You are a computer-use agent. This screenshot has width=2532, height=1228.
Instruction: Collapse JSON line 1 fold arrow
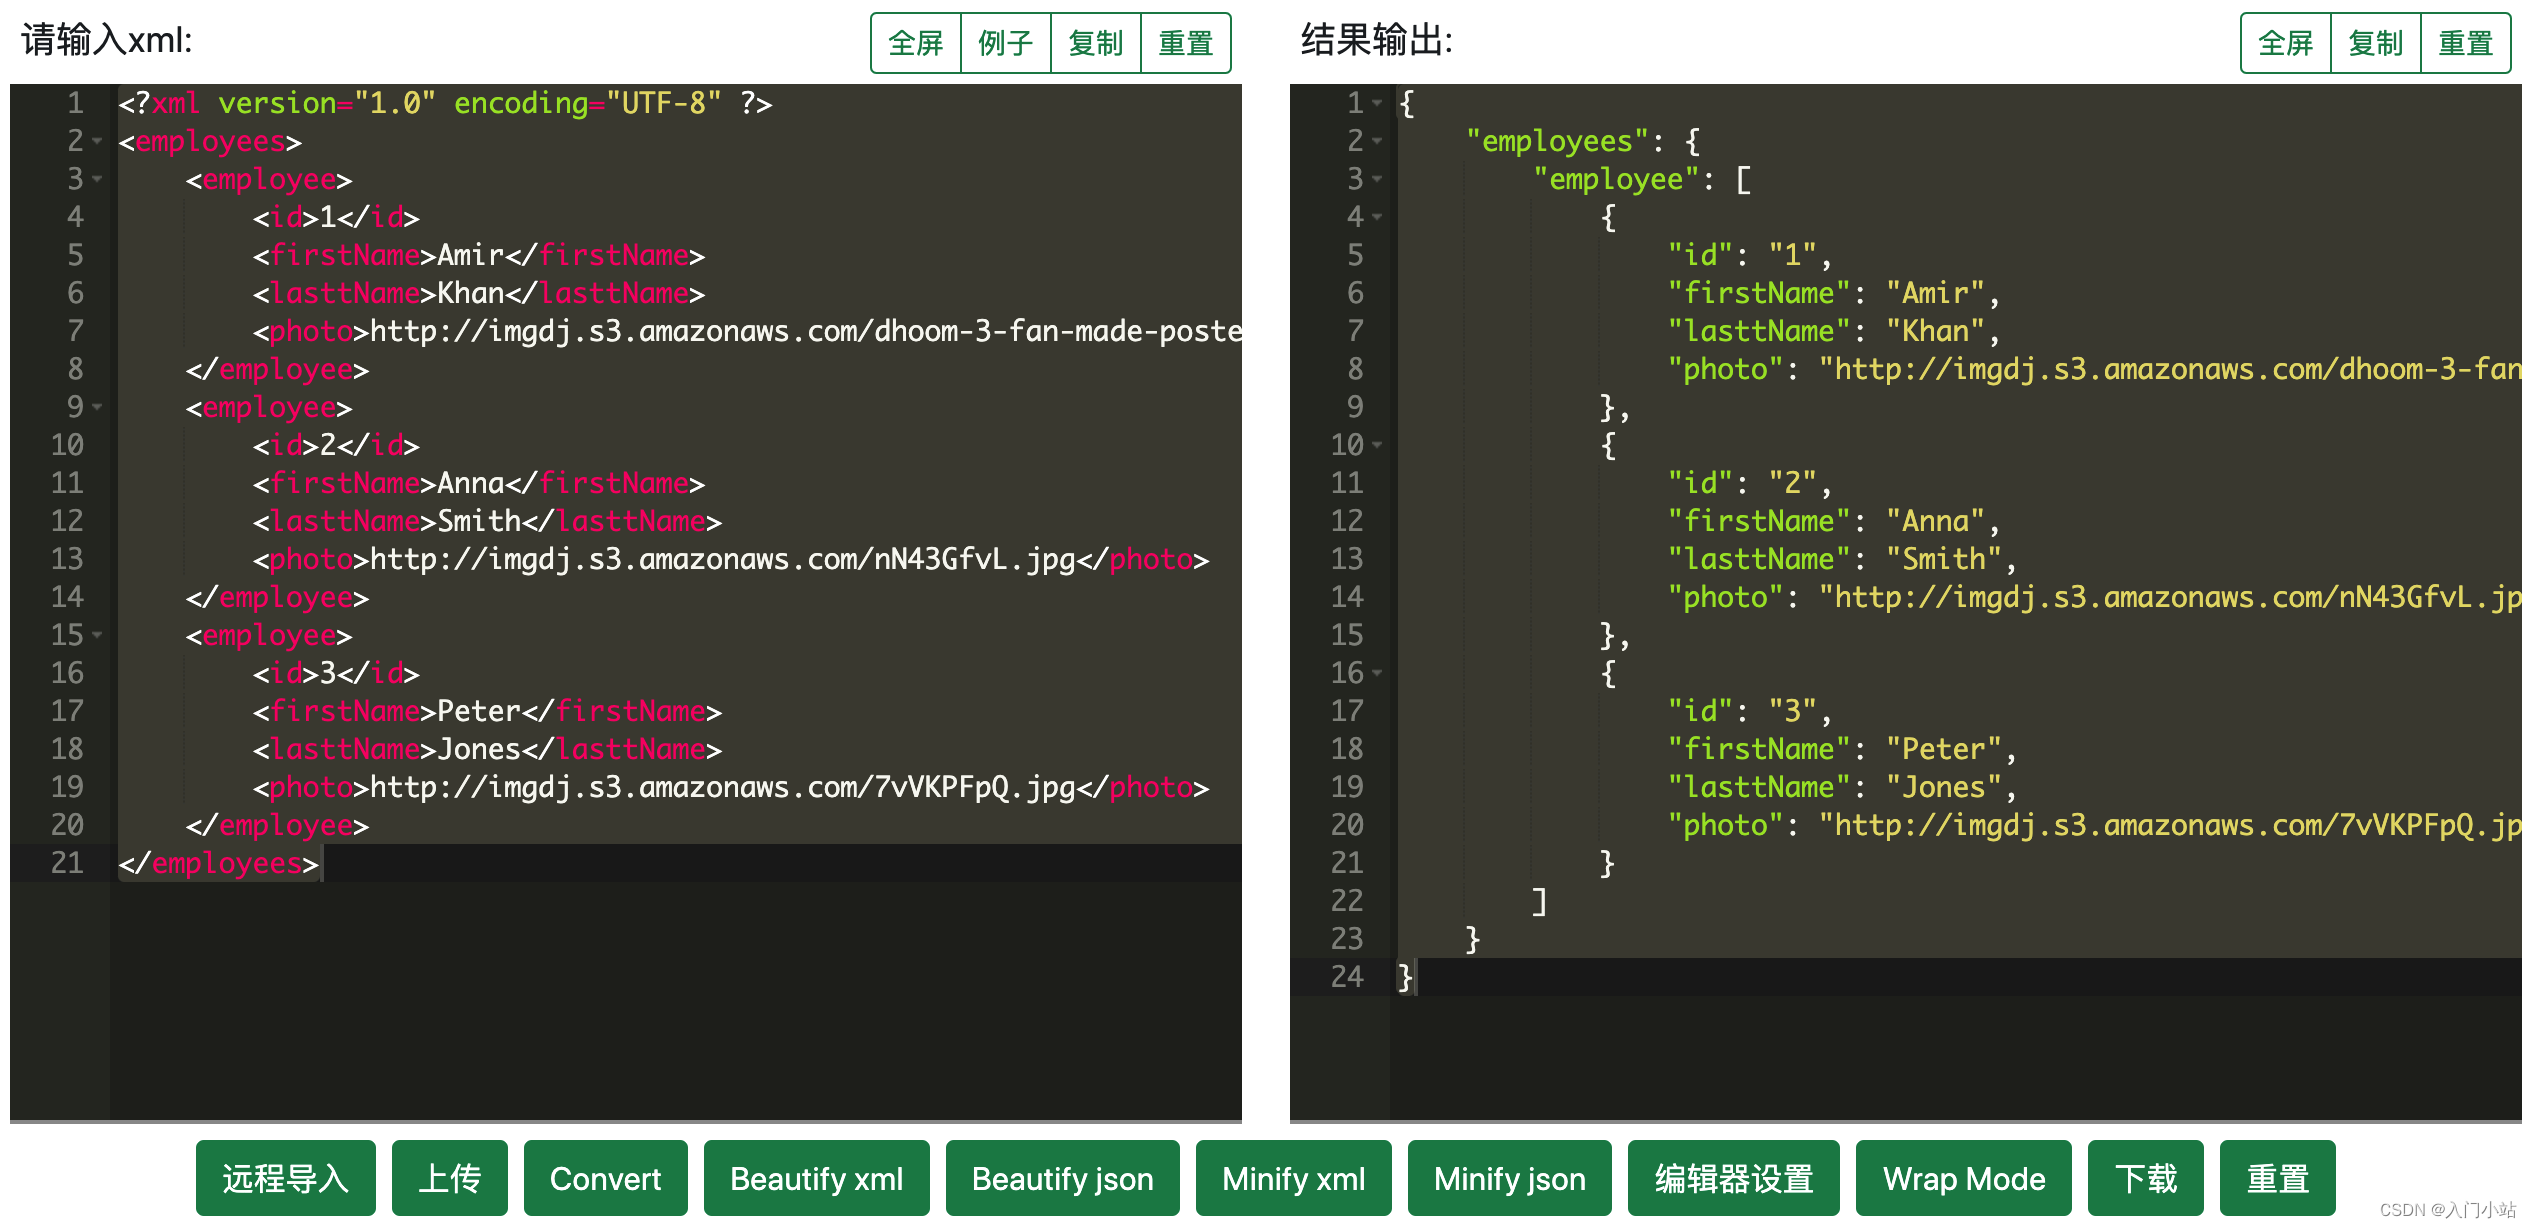[1378, 103]
